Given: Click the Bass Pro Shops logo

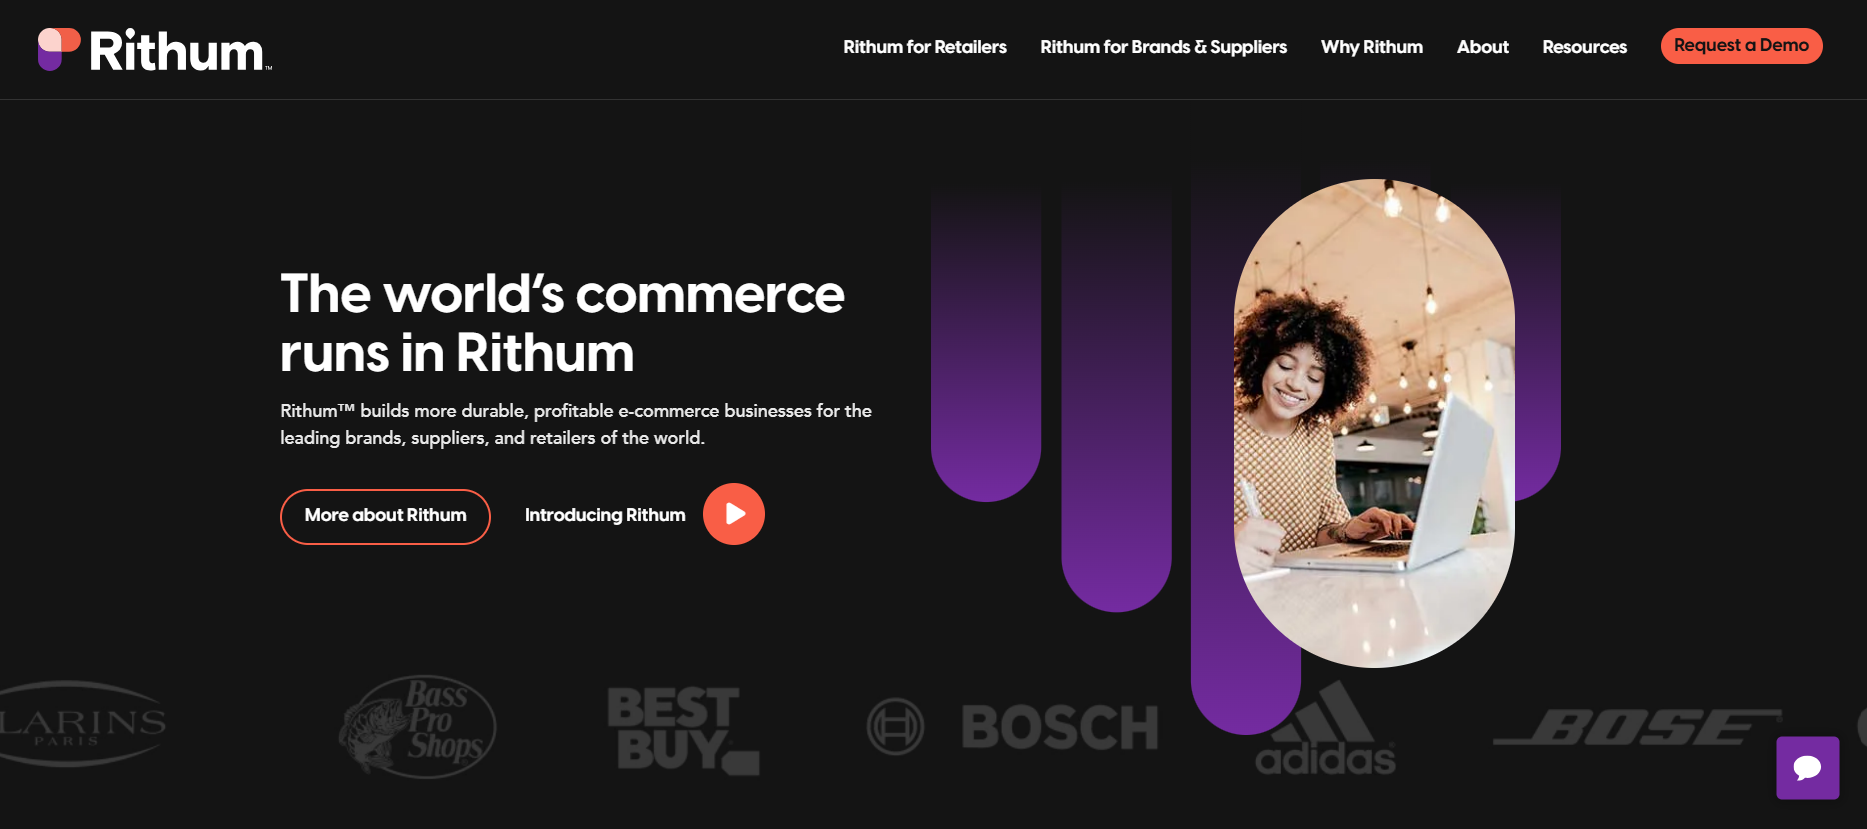Looking at the screenshot, I should point(417,726).
